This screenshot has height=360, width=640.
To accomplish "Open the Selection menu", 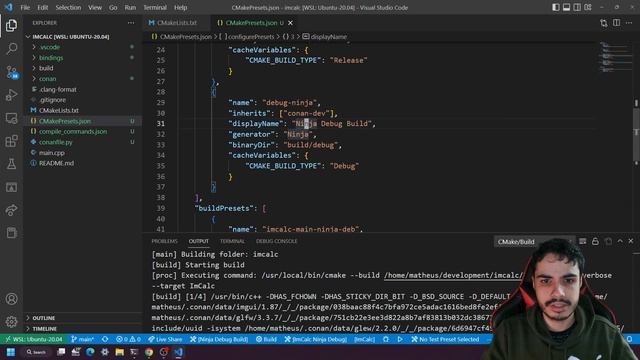I will [68, 7].
